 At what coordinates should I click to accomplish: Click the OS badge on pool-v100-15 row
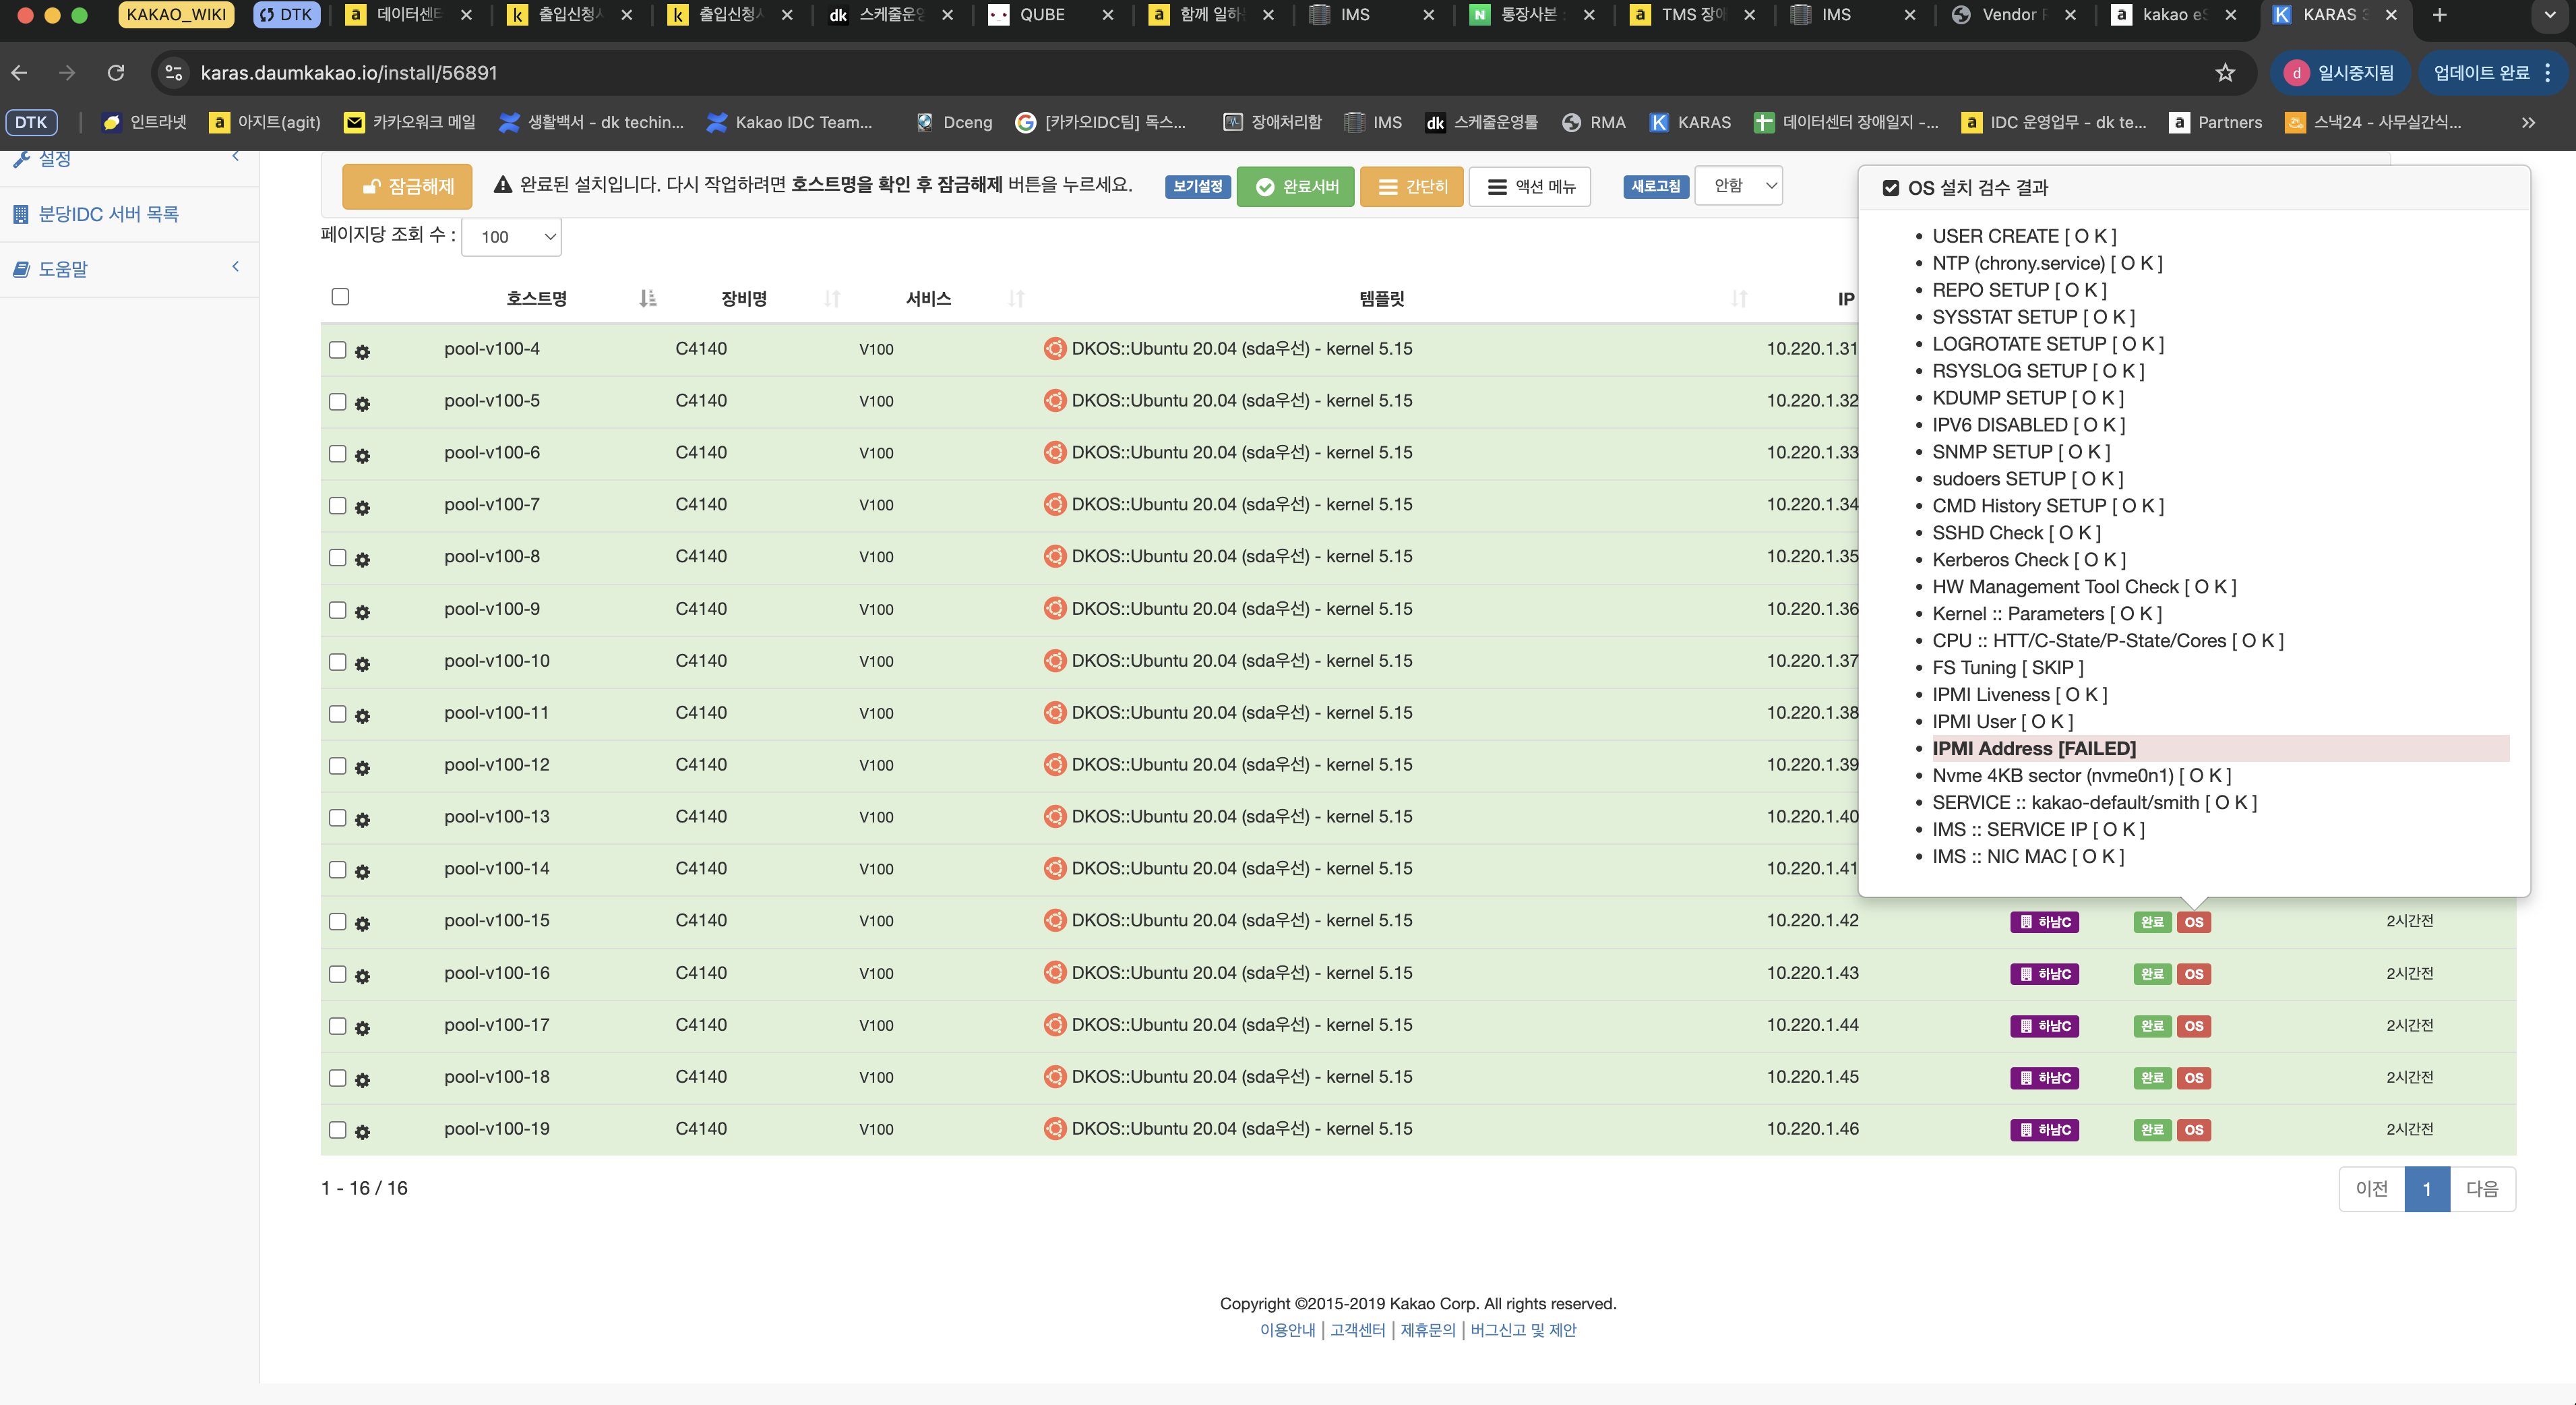(x=2194, y=921)
